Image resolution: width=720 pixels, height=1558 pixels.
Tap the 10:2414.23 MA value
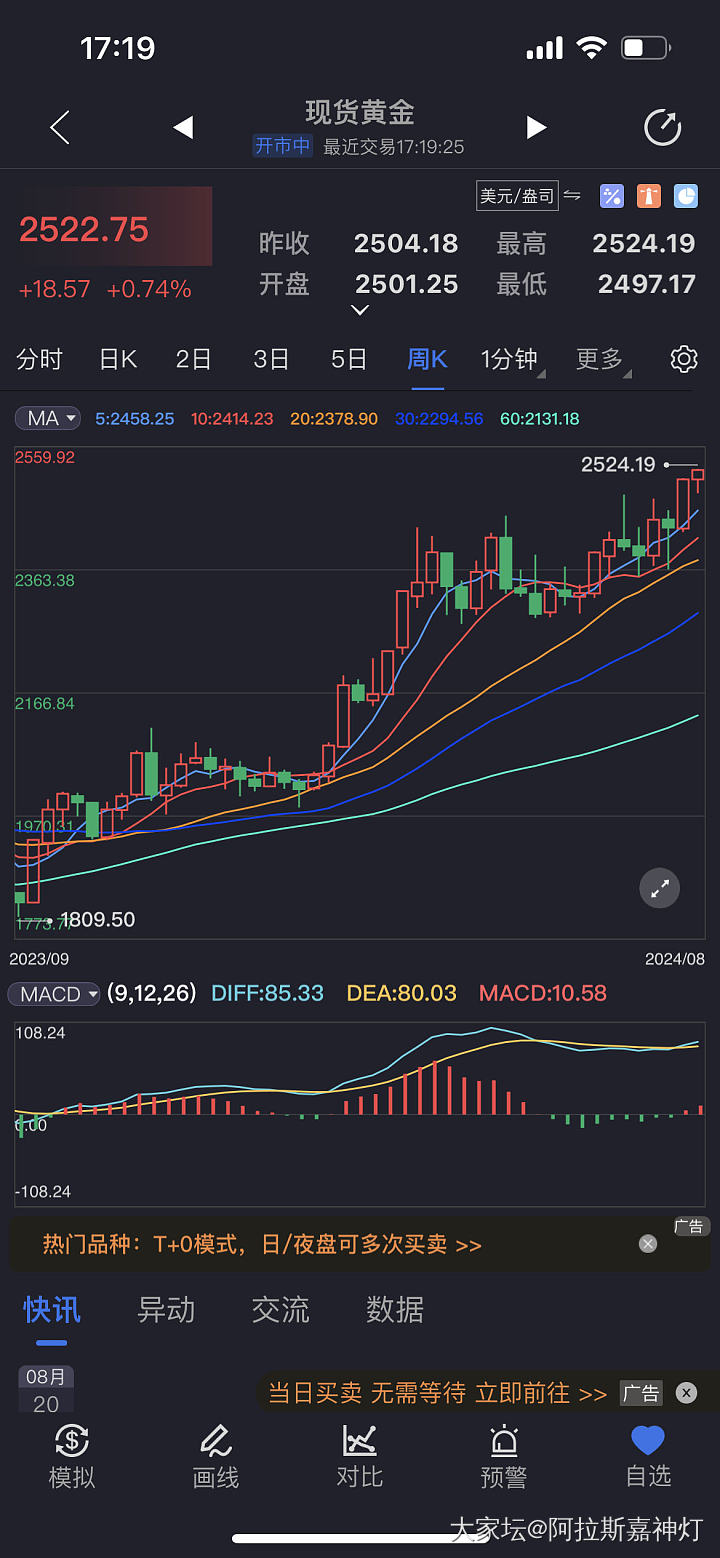(232, 419)
